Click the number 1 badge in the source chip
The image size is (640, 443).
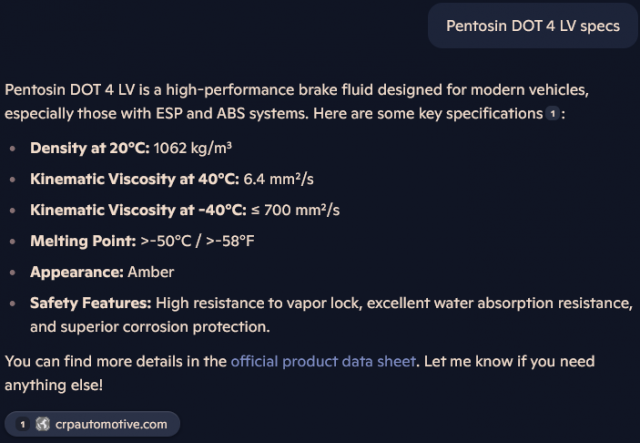pyautogui.click(x=23, y=425)
